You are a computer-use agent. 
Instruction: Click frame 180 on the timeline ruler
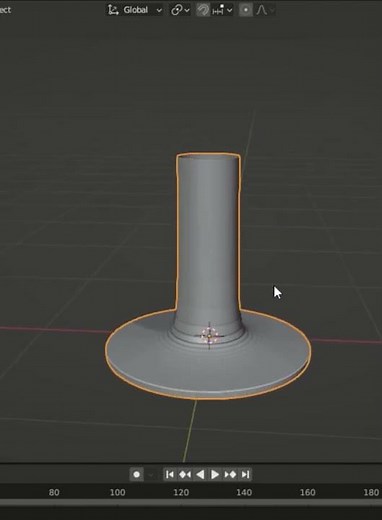click(x=371, y=492)
